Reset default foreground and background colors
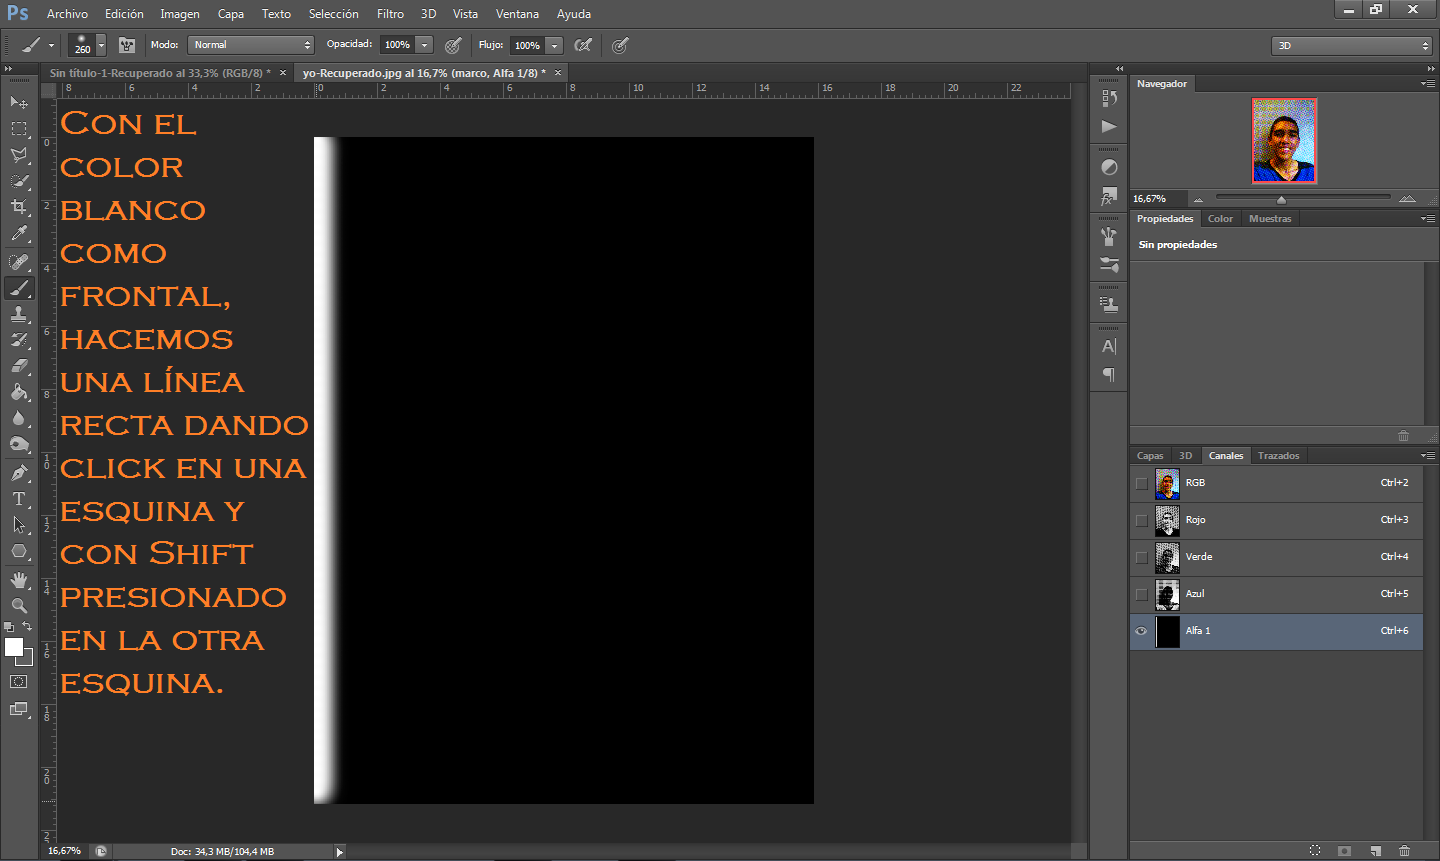 9,627
